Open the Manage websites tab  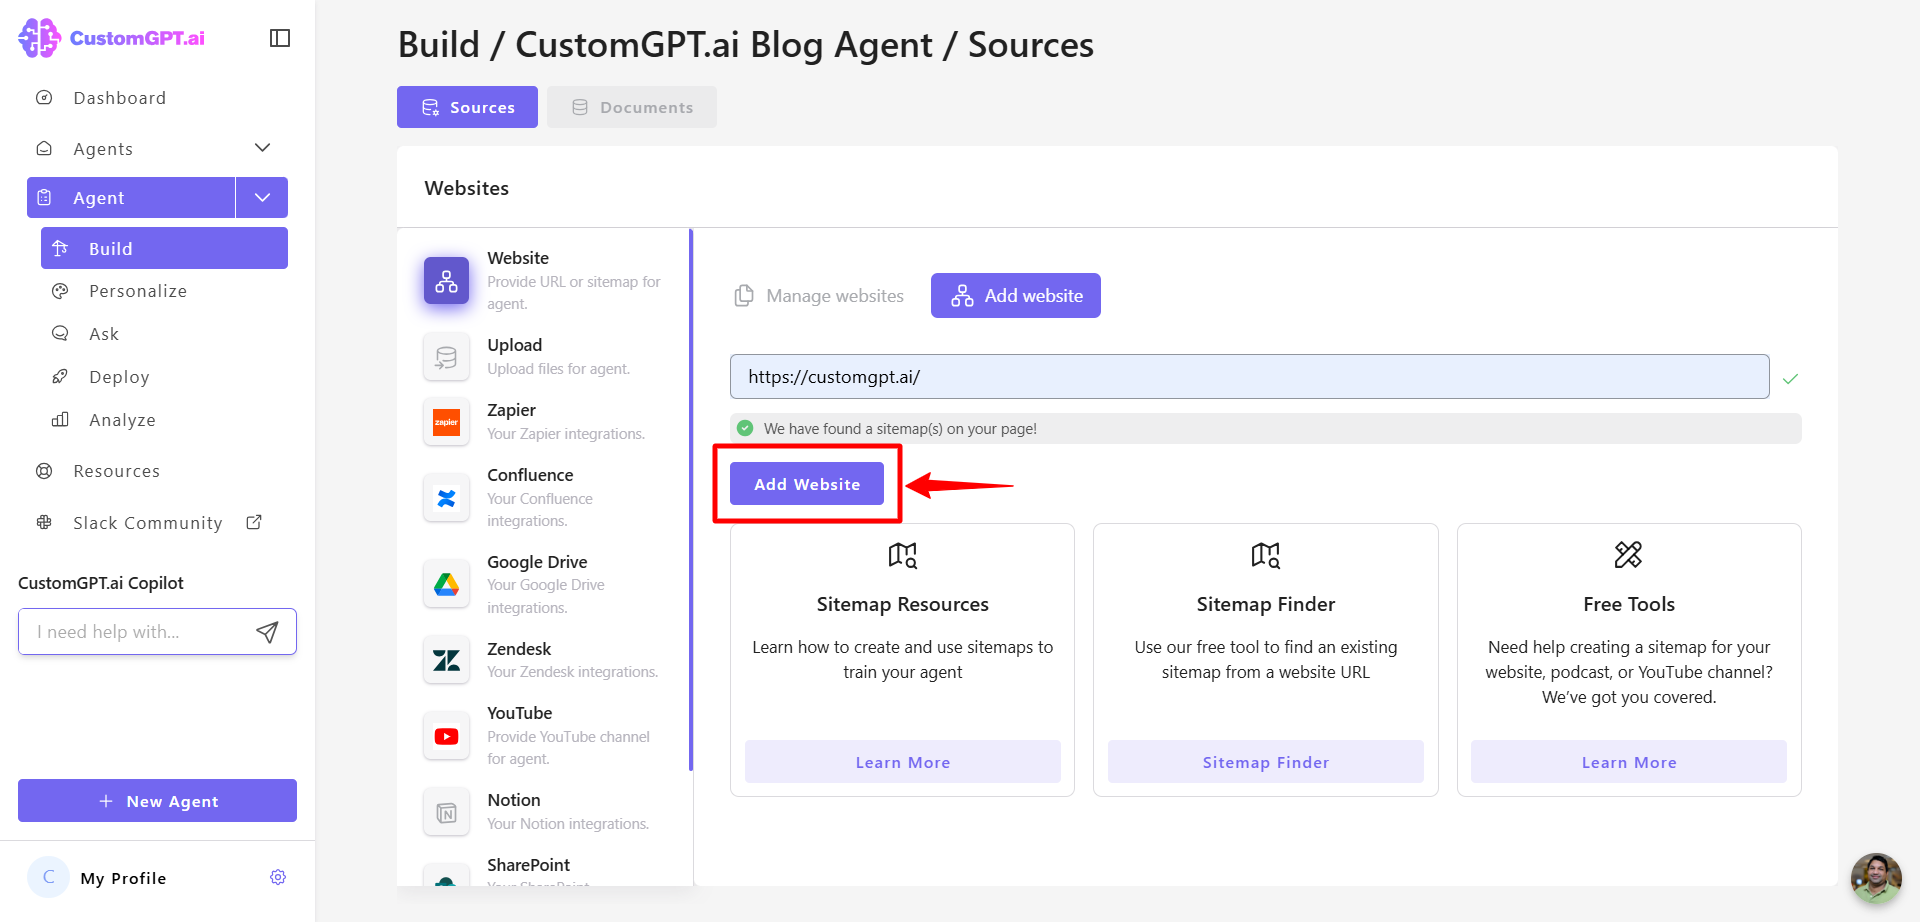(819, 296)
